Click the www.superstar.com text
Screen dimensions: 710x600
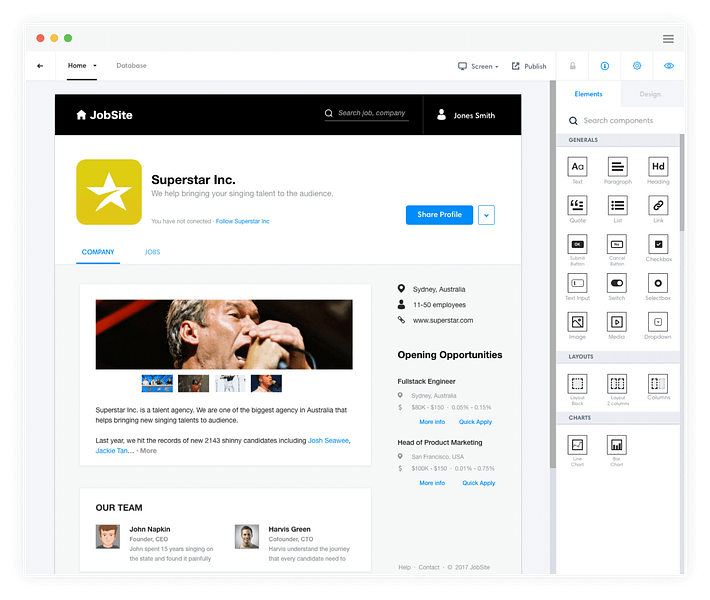(443, 321)
